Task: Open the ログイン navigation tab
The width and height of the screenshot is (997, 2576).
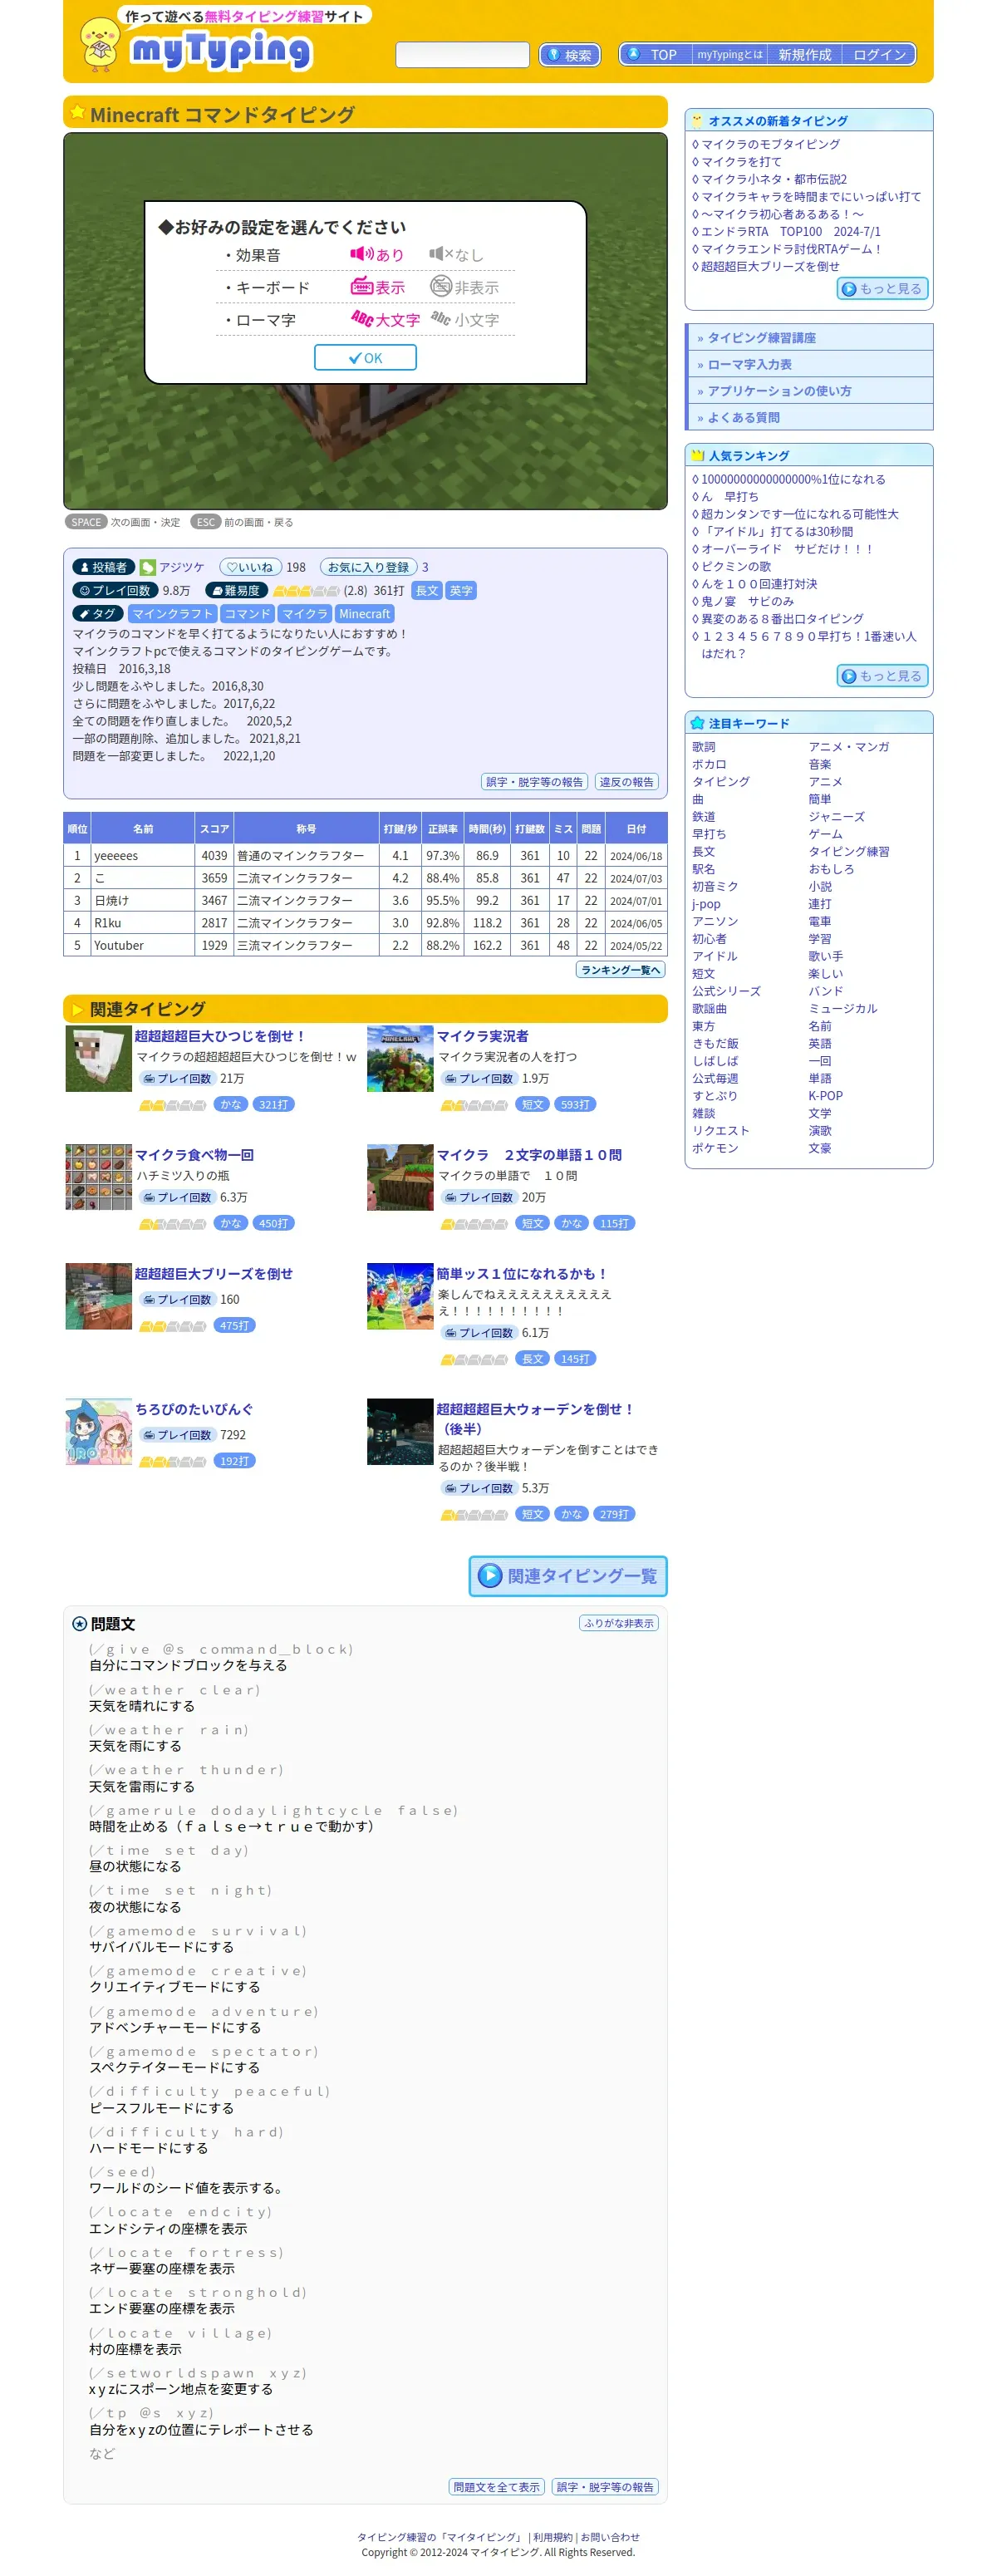Action: [879, 54]
